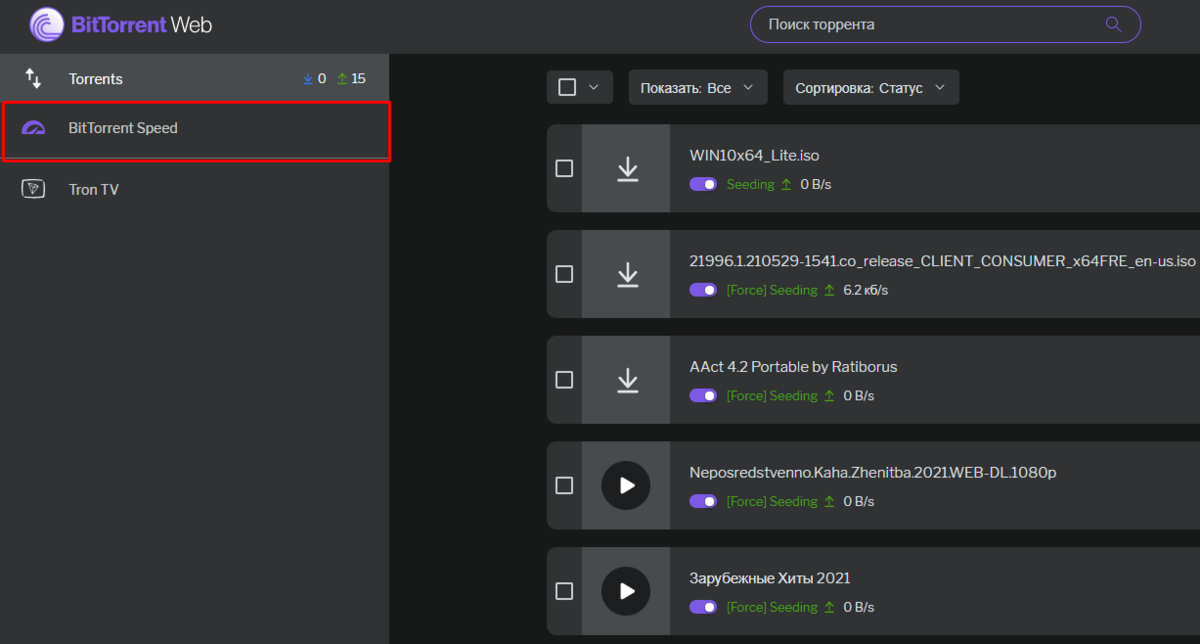Viewport: 1200px width, 644px height.
Task: Toggle seeding switch for AAct 4.2 Portable
Action: click(703, 396)
